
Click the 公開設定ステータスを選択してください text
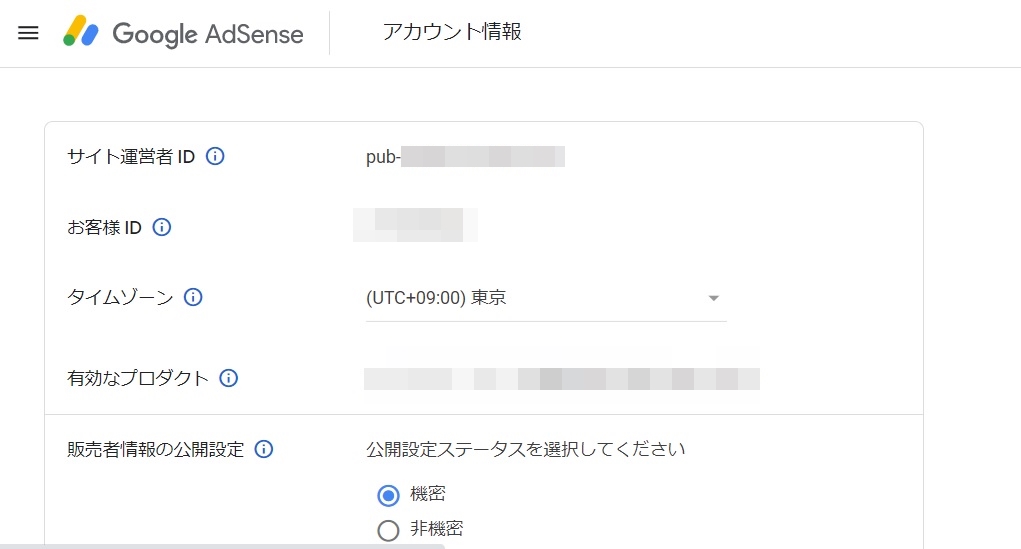[x=526, y=449]
